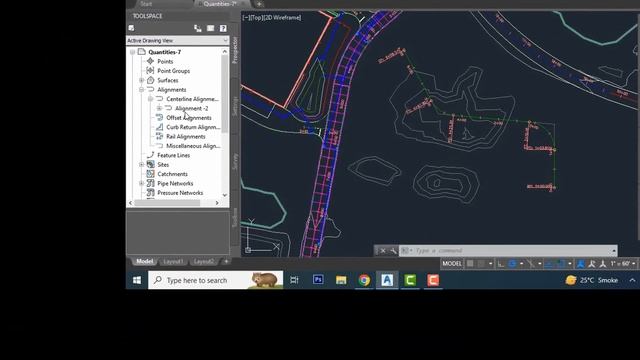The image size is (640, 360).
Task: Click the [Top] viewport view control
Action: (x=256, y=18)
